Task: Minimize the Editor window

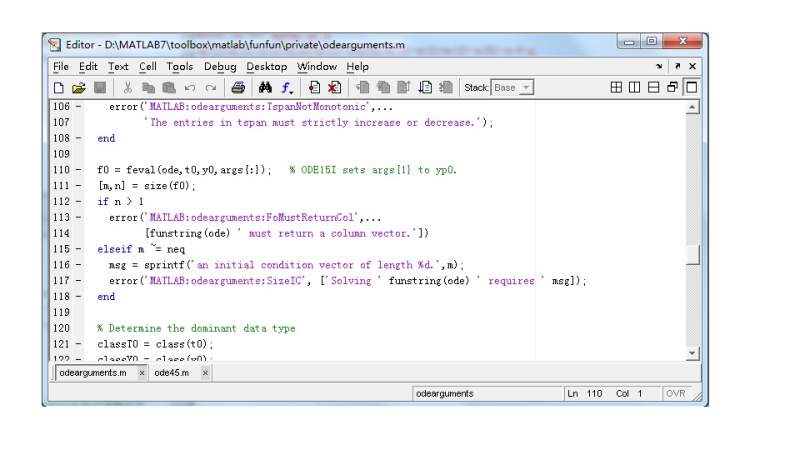Action: 630,41
